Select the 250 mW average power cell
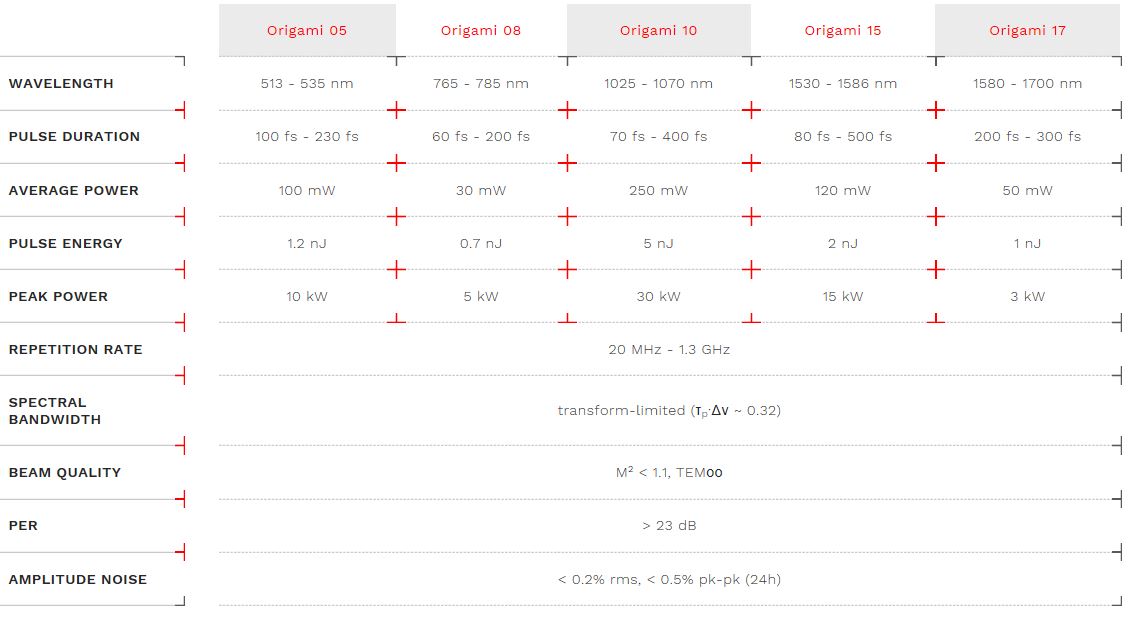Viewport: 1138px width, 627px height. [x=659, y=190]
